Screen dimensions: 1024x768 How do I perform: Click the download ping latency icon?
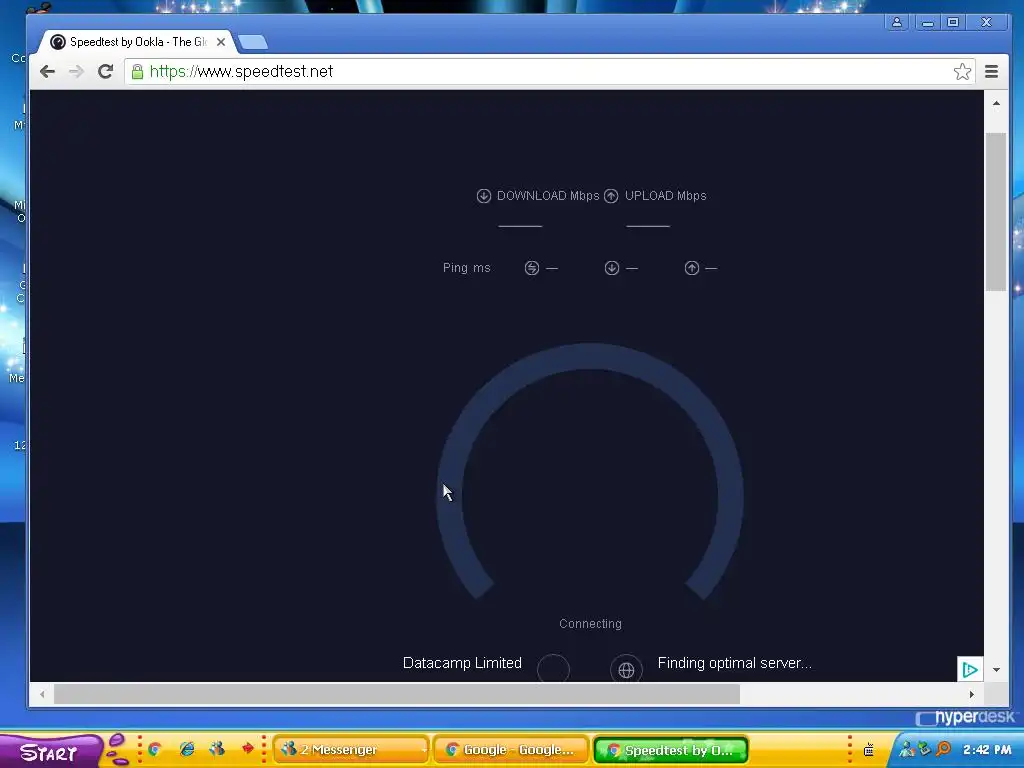click(612, 268)
